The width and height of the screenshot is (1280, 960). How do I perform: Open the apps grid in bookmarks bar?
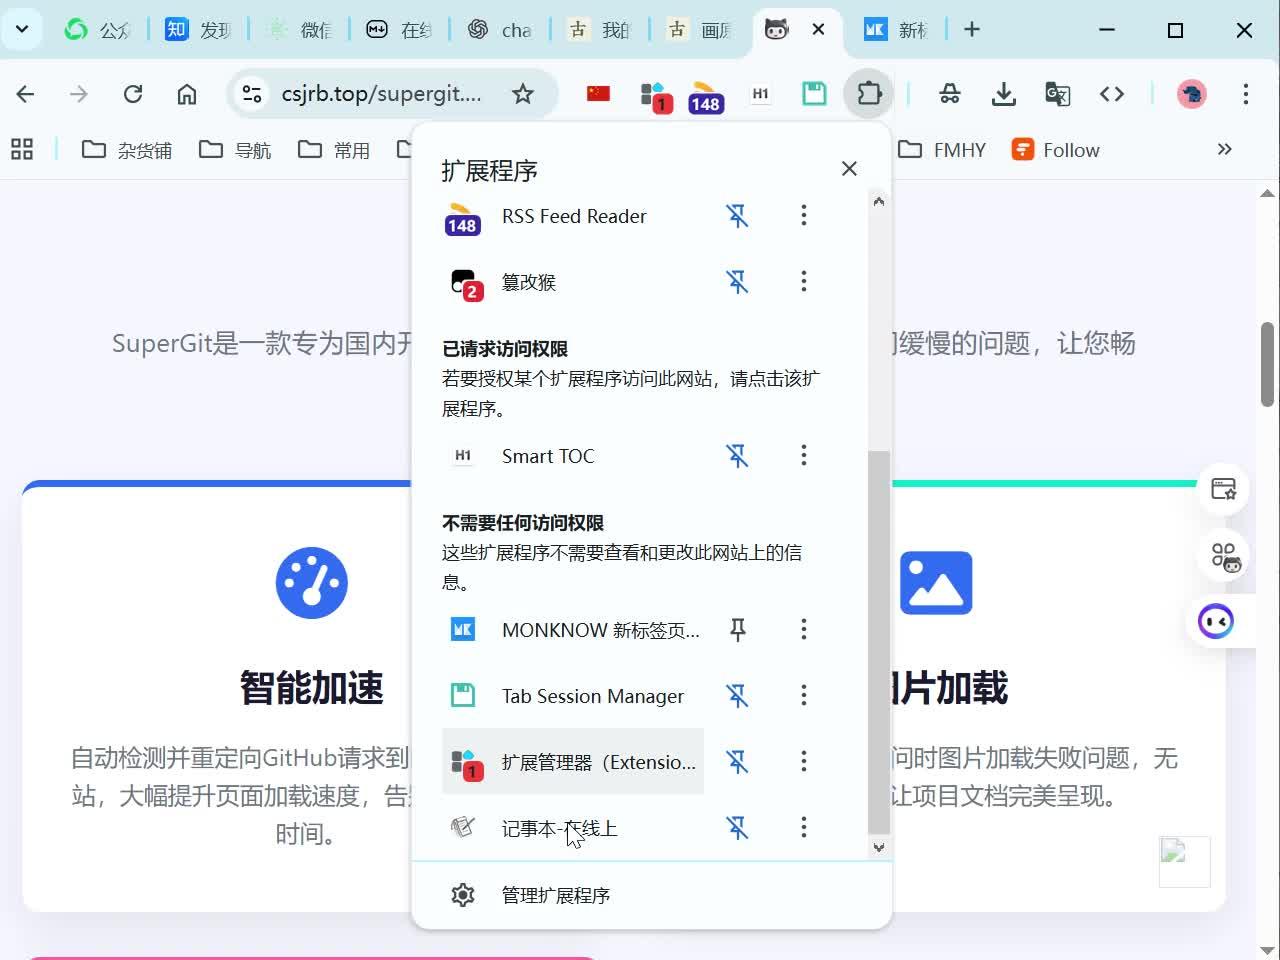click(x=22, y=150)
